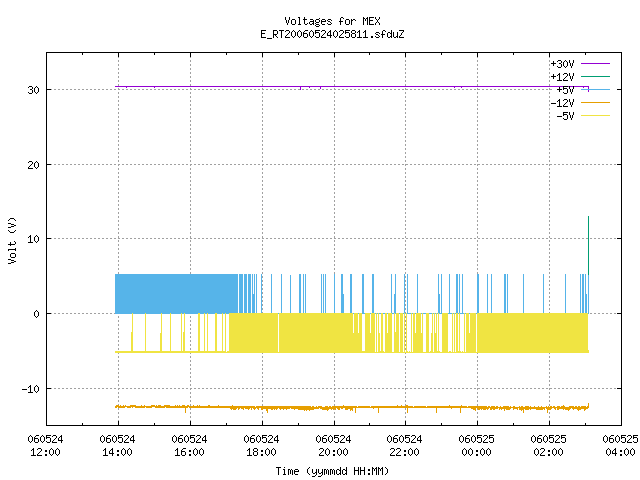The width and height of the screenshot is (640, 480).
Task: Click y-axis tick label -10
Action: 31,389
